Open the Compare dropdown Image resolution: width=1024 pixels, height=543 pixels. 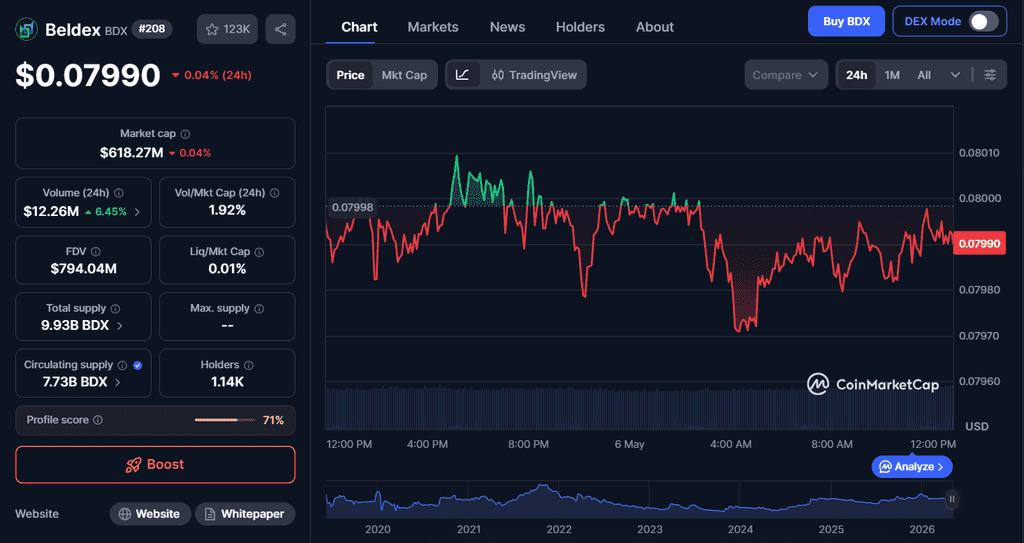(786, 75)
